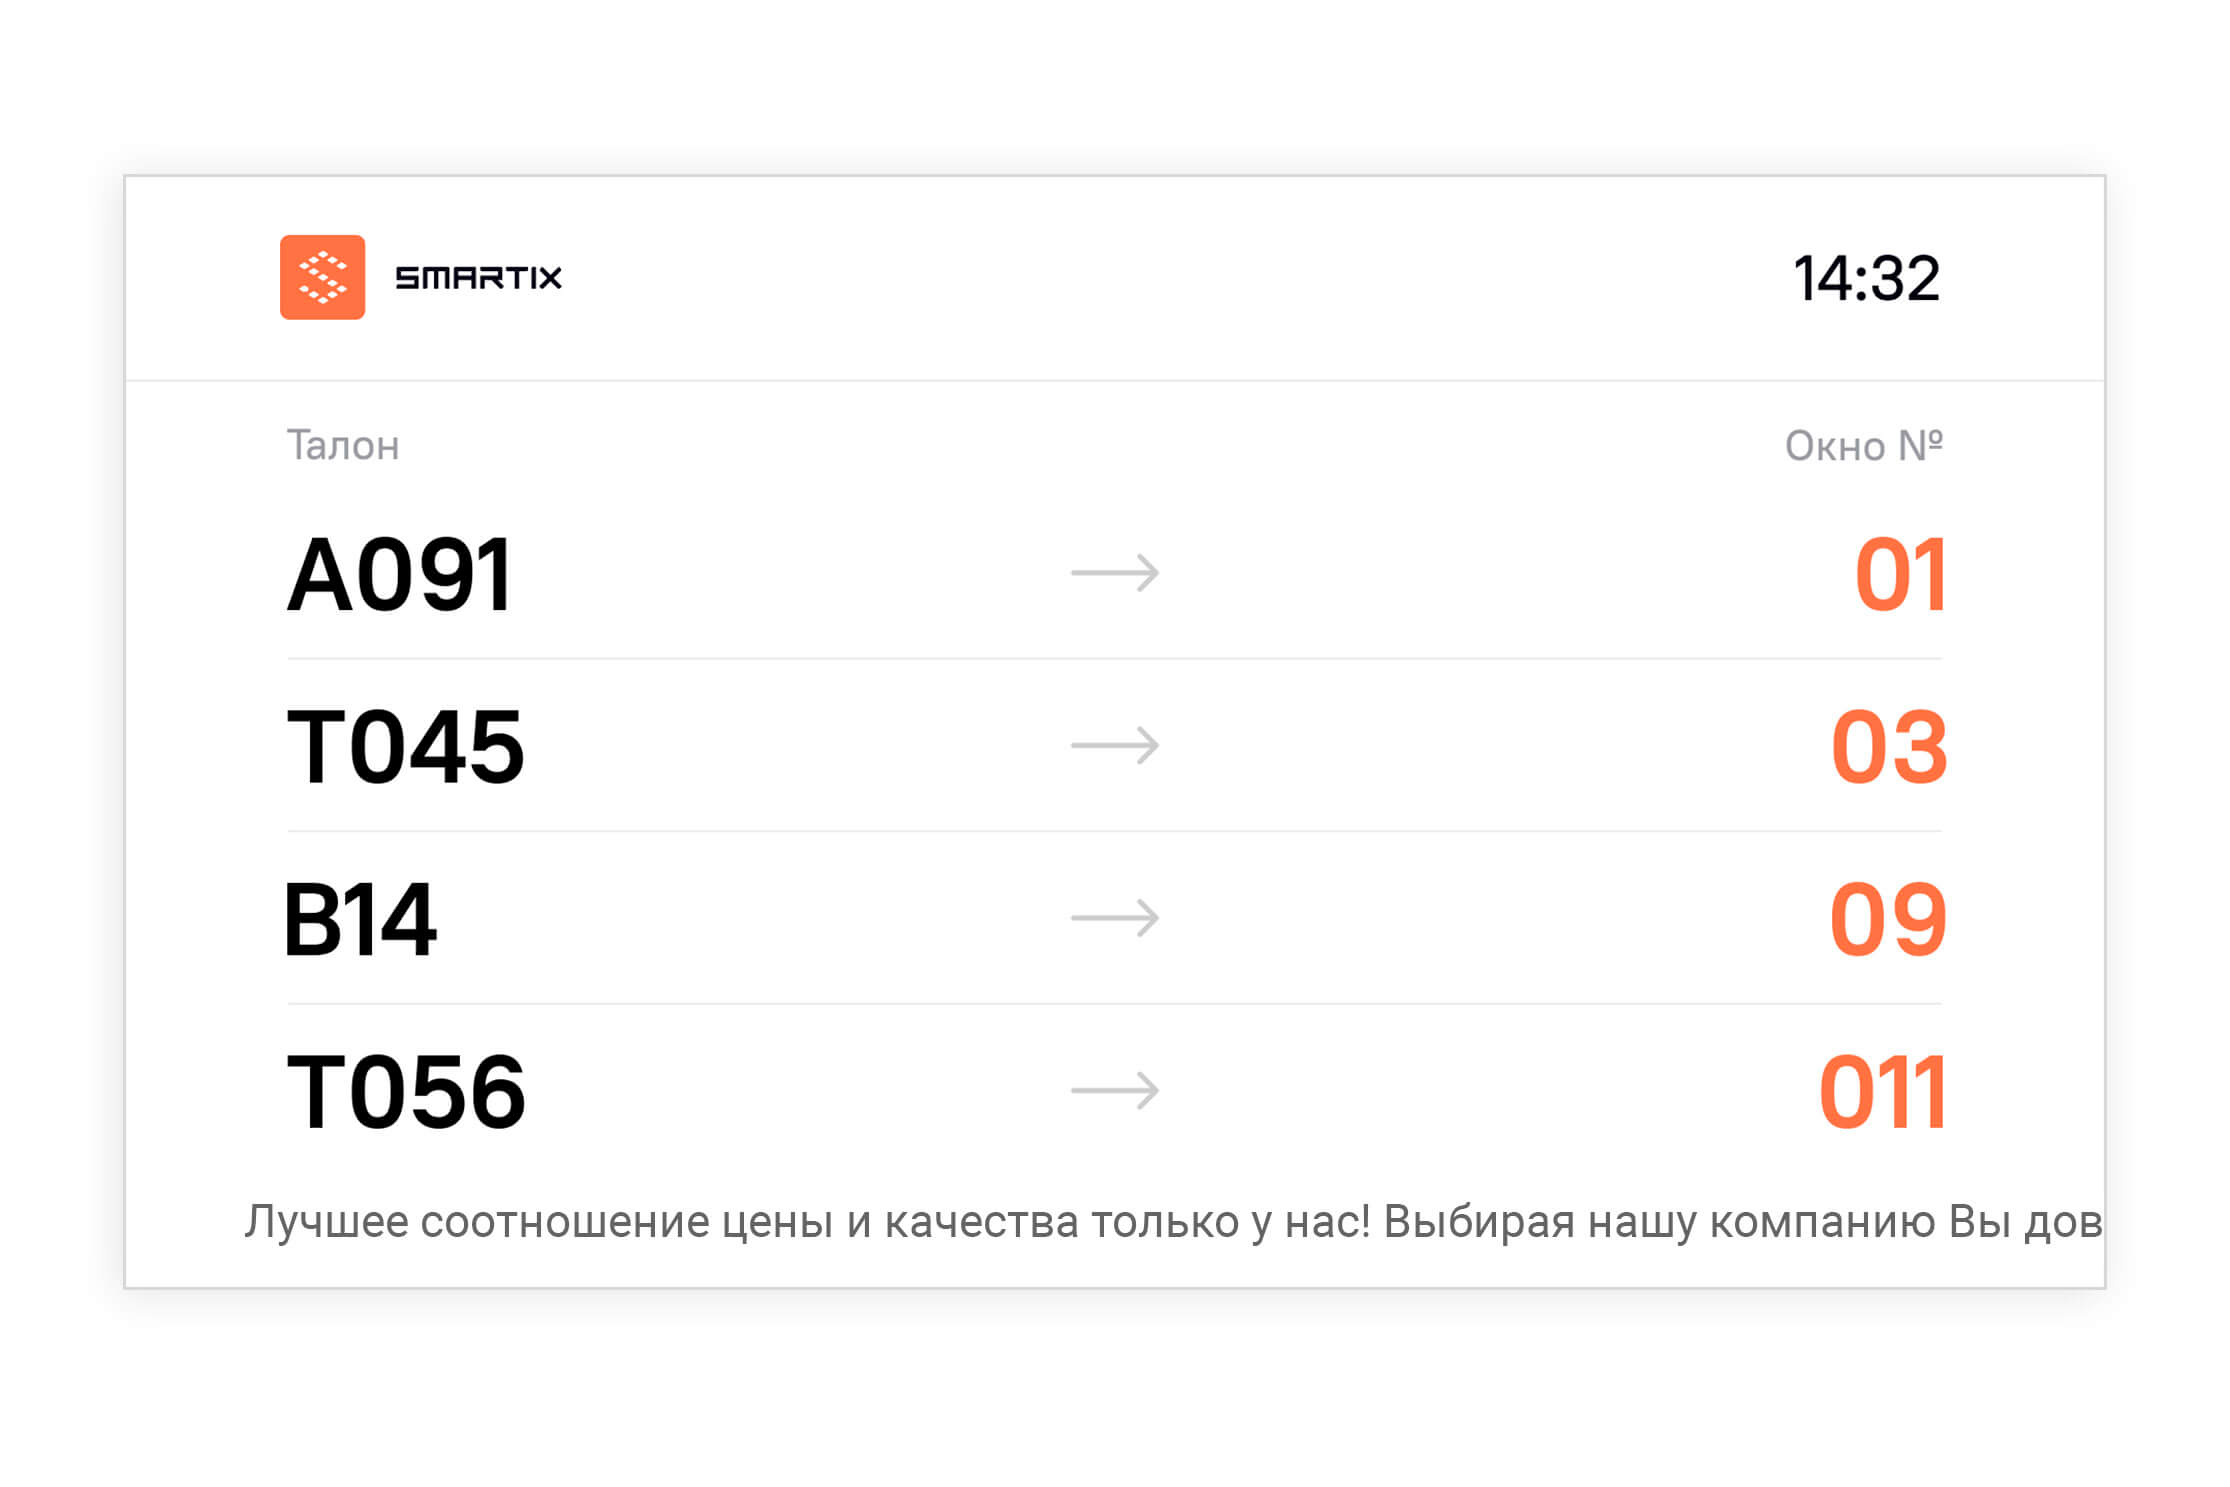
Task: Click the arrow in the T045 row
Action: coord(1115,745)
